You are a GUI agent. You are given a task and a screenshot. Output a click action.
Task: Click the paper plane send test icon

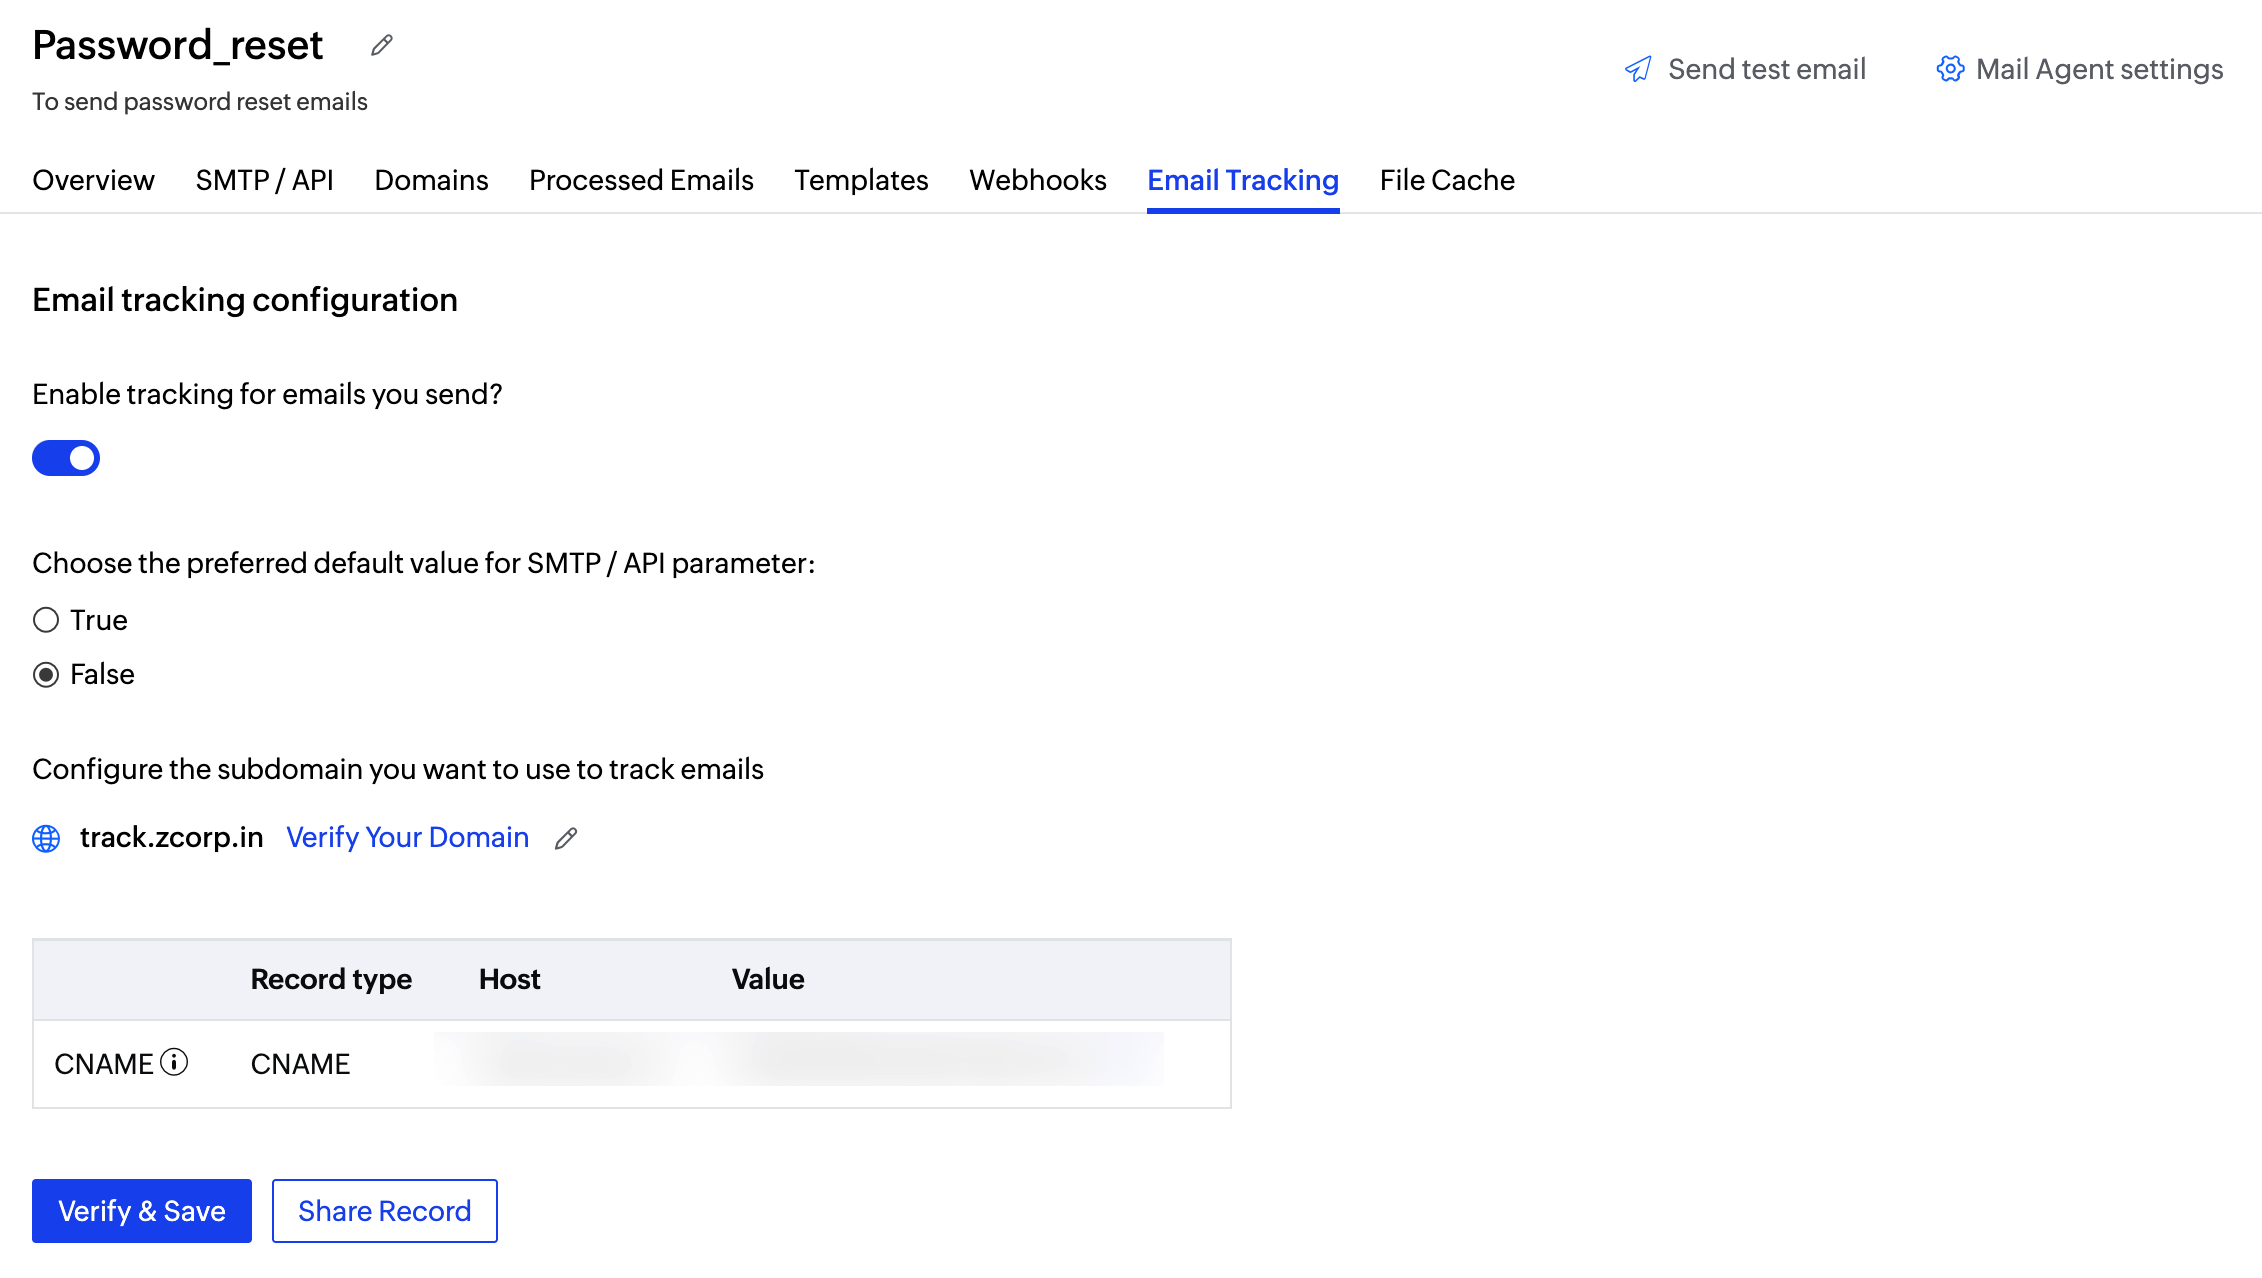coord(1638,69)
